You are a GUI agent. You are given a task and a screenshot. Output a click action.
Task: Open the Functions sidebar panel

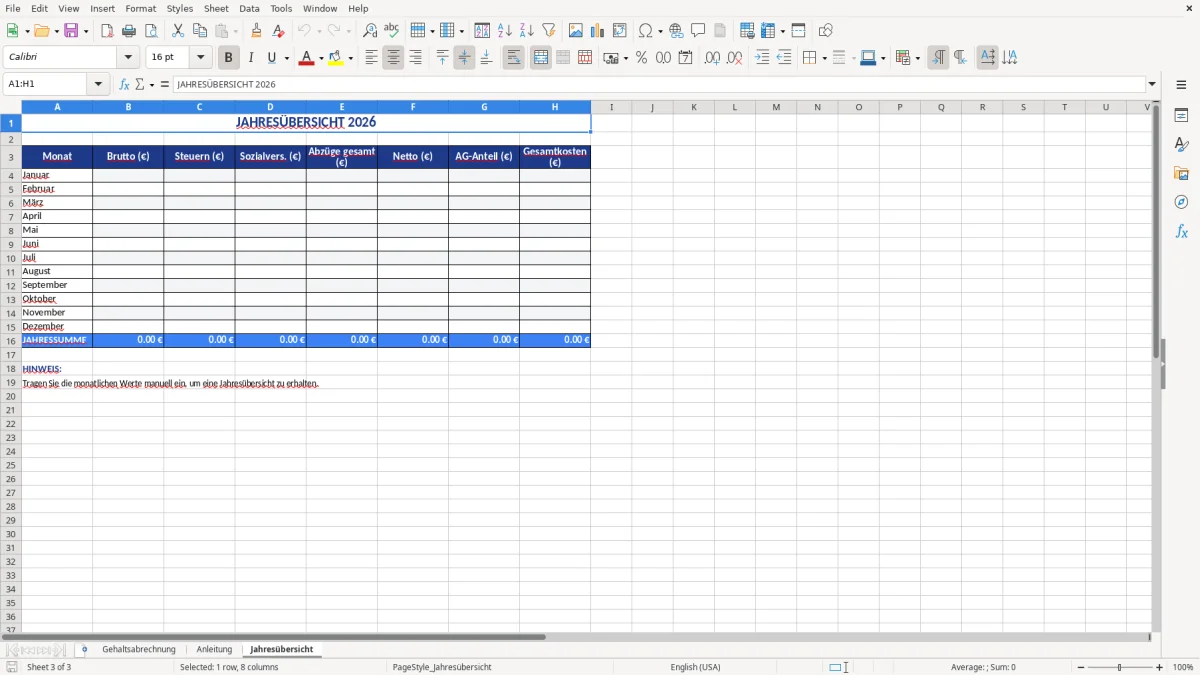(x=1182, y=231)
